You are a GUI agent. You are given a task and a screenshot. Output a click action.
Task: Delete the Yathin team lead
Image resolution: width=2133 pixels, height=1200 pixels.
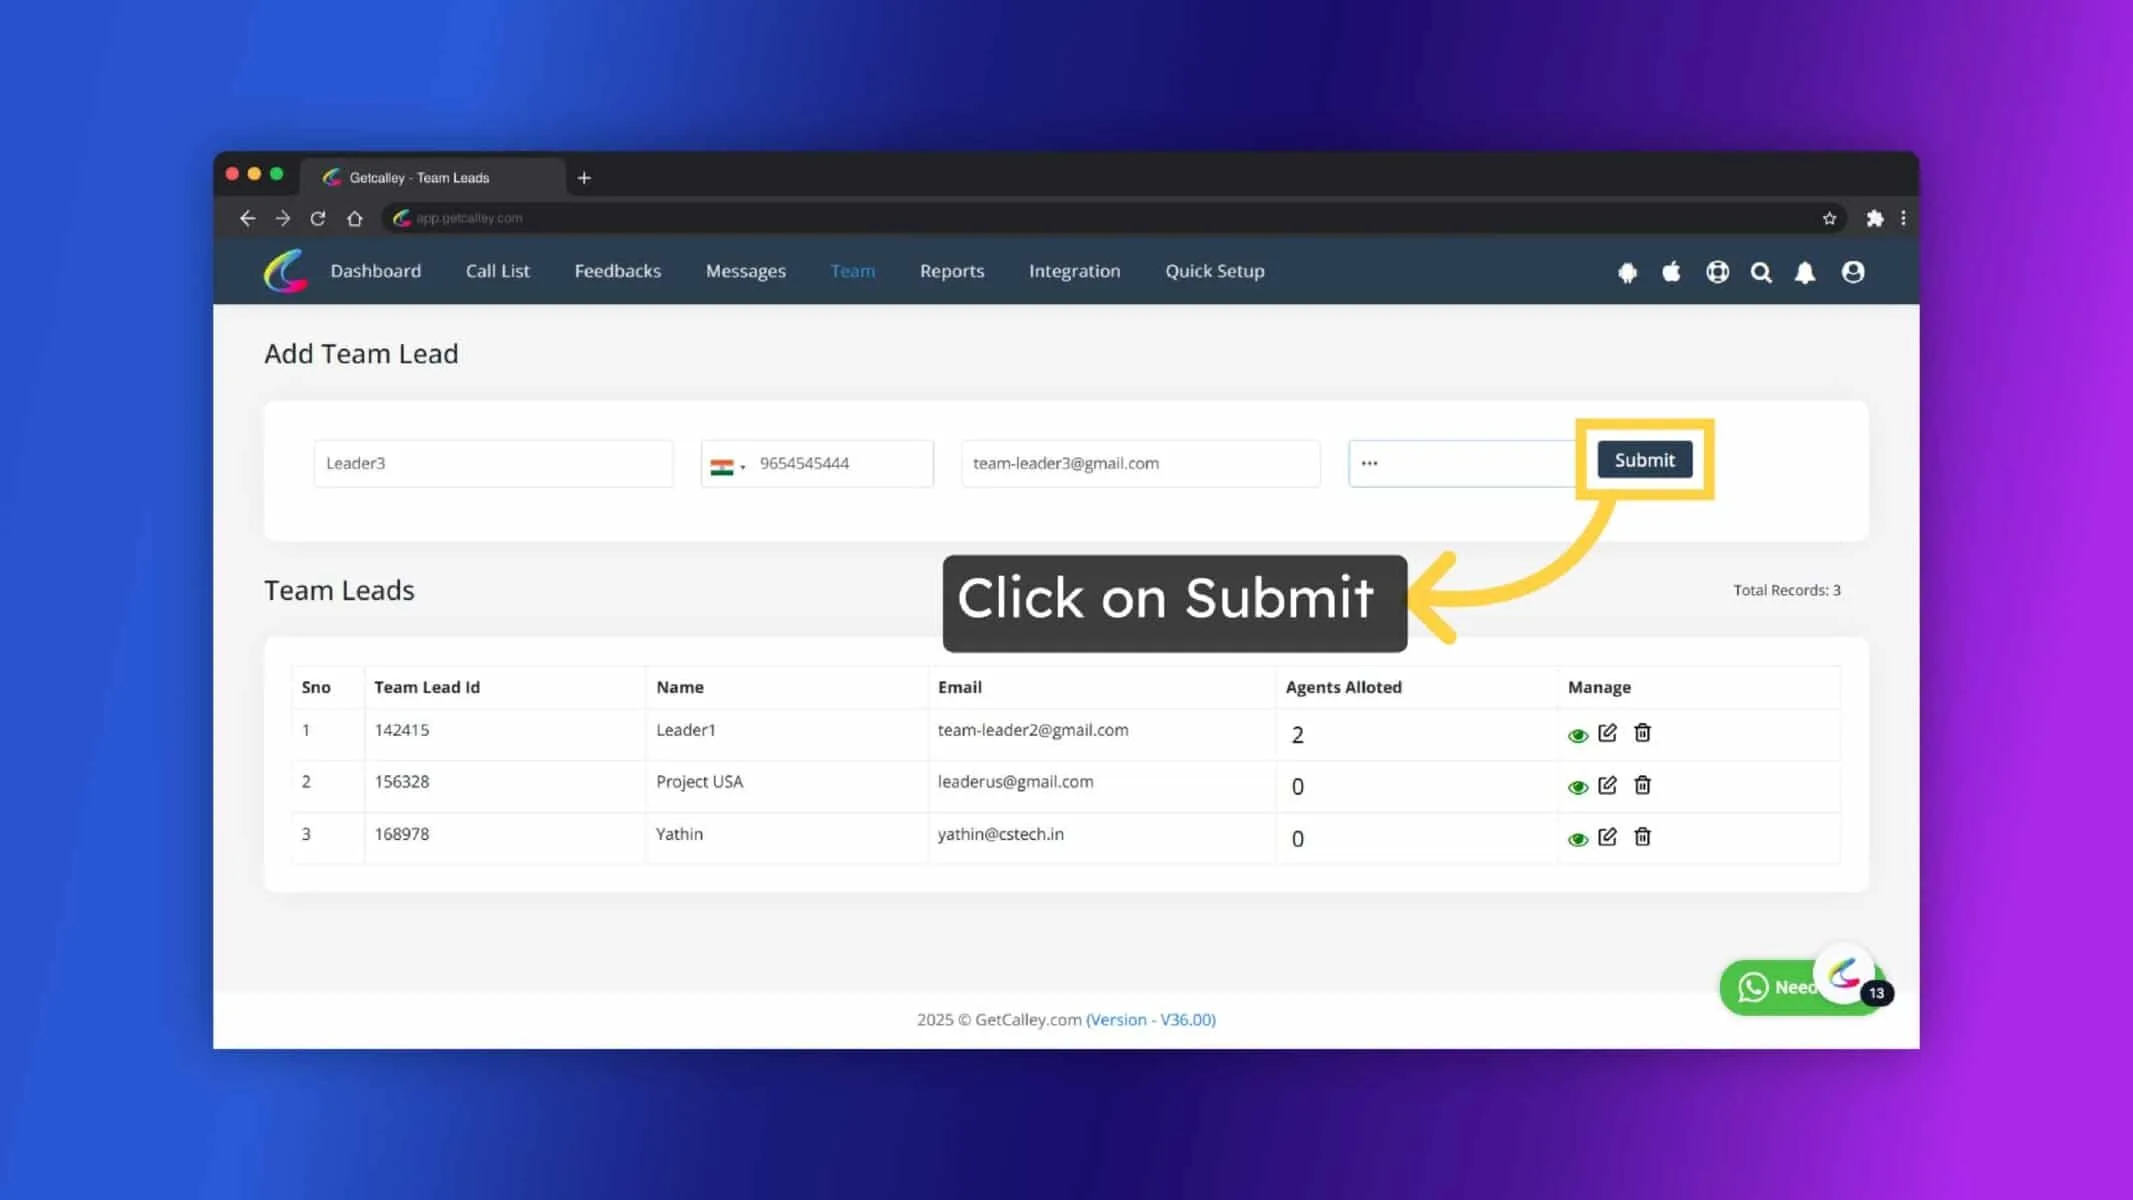(x=1642, y=837)
